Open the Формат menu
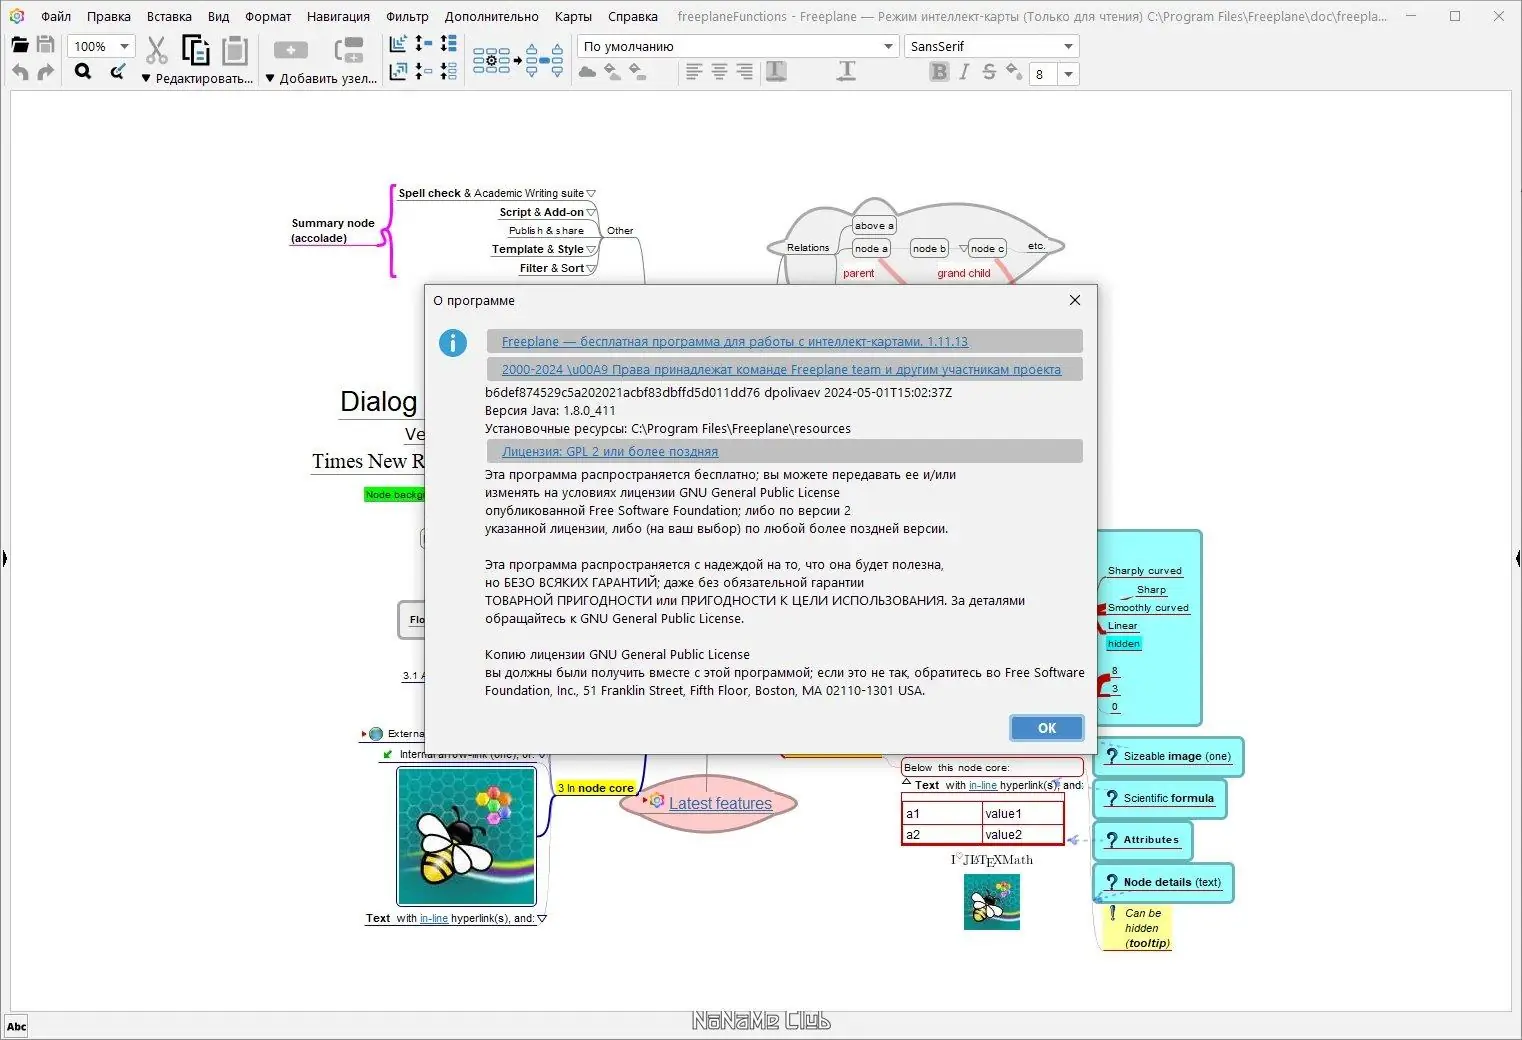1522x1040 pixels. 268,16
